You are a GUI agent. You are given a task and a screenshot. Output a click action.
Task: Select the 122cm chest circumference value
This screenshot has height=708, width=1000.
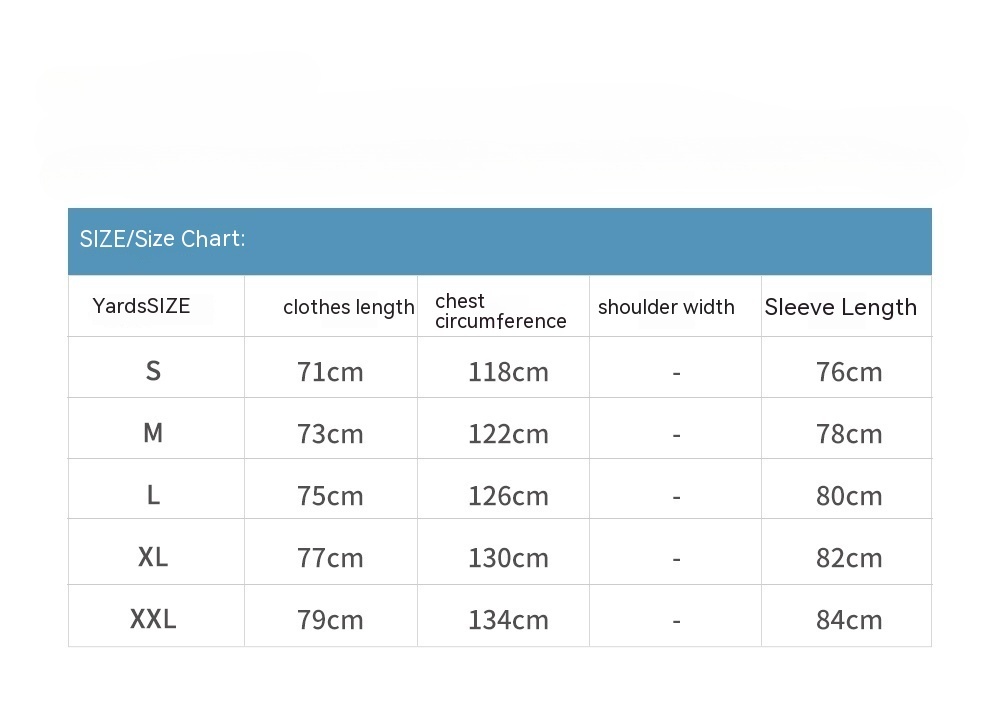point(508,434)
